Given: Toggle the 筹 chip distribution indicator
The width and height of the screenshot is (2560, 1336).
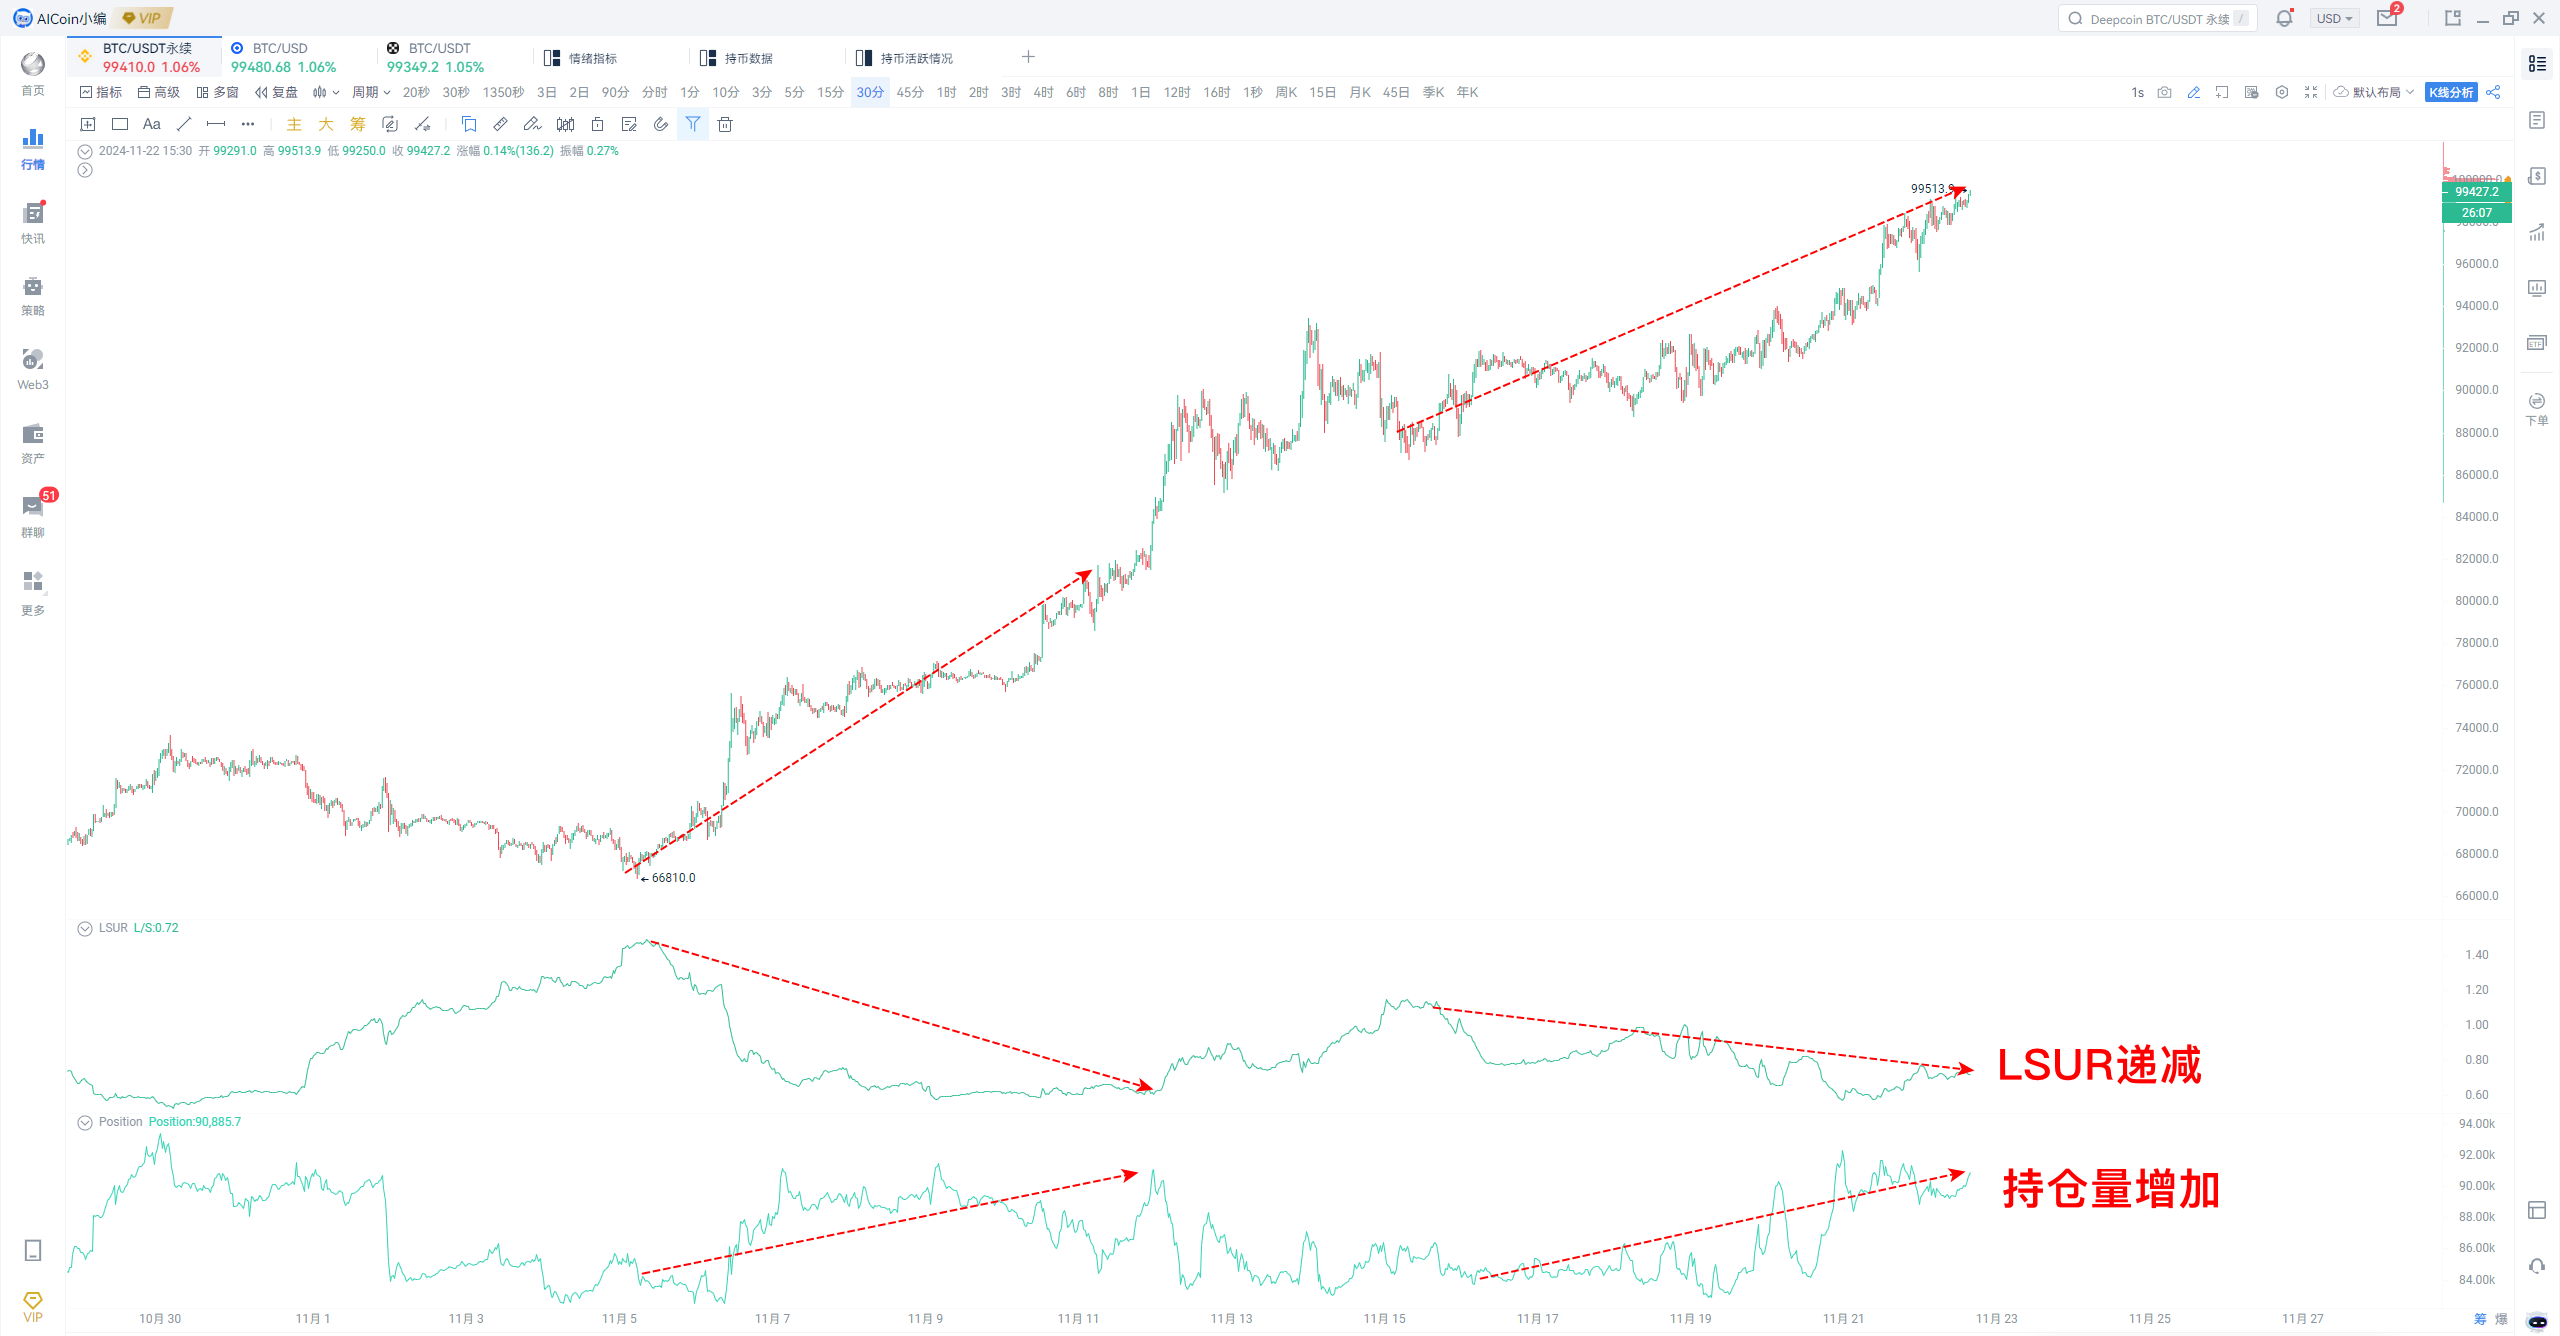Looking at the screenshot, I should click(358, 124).
